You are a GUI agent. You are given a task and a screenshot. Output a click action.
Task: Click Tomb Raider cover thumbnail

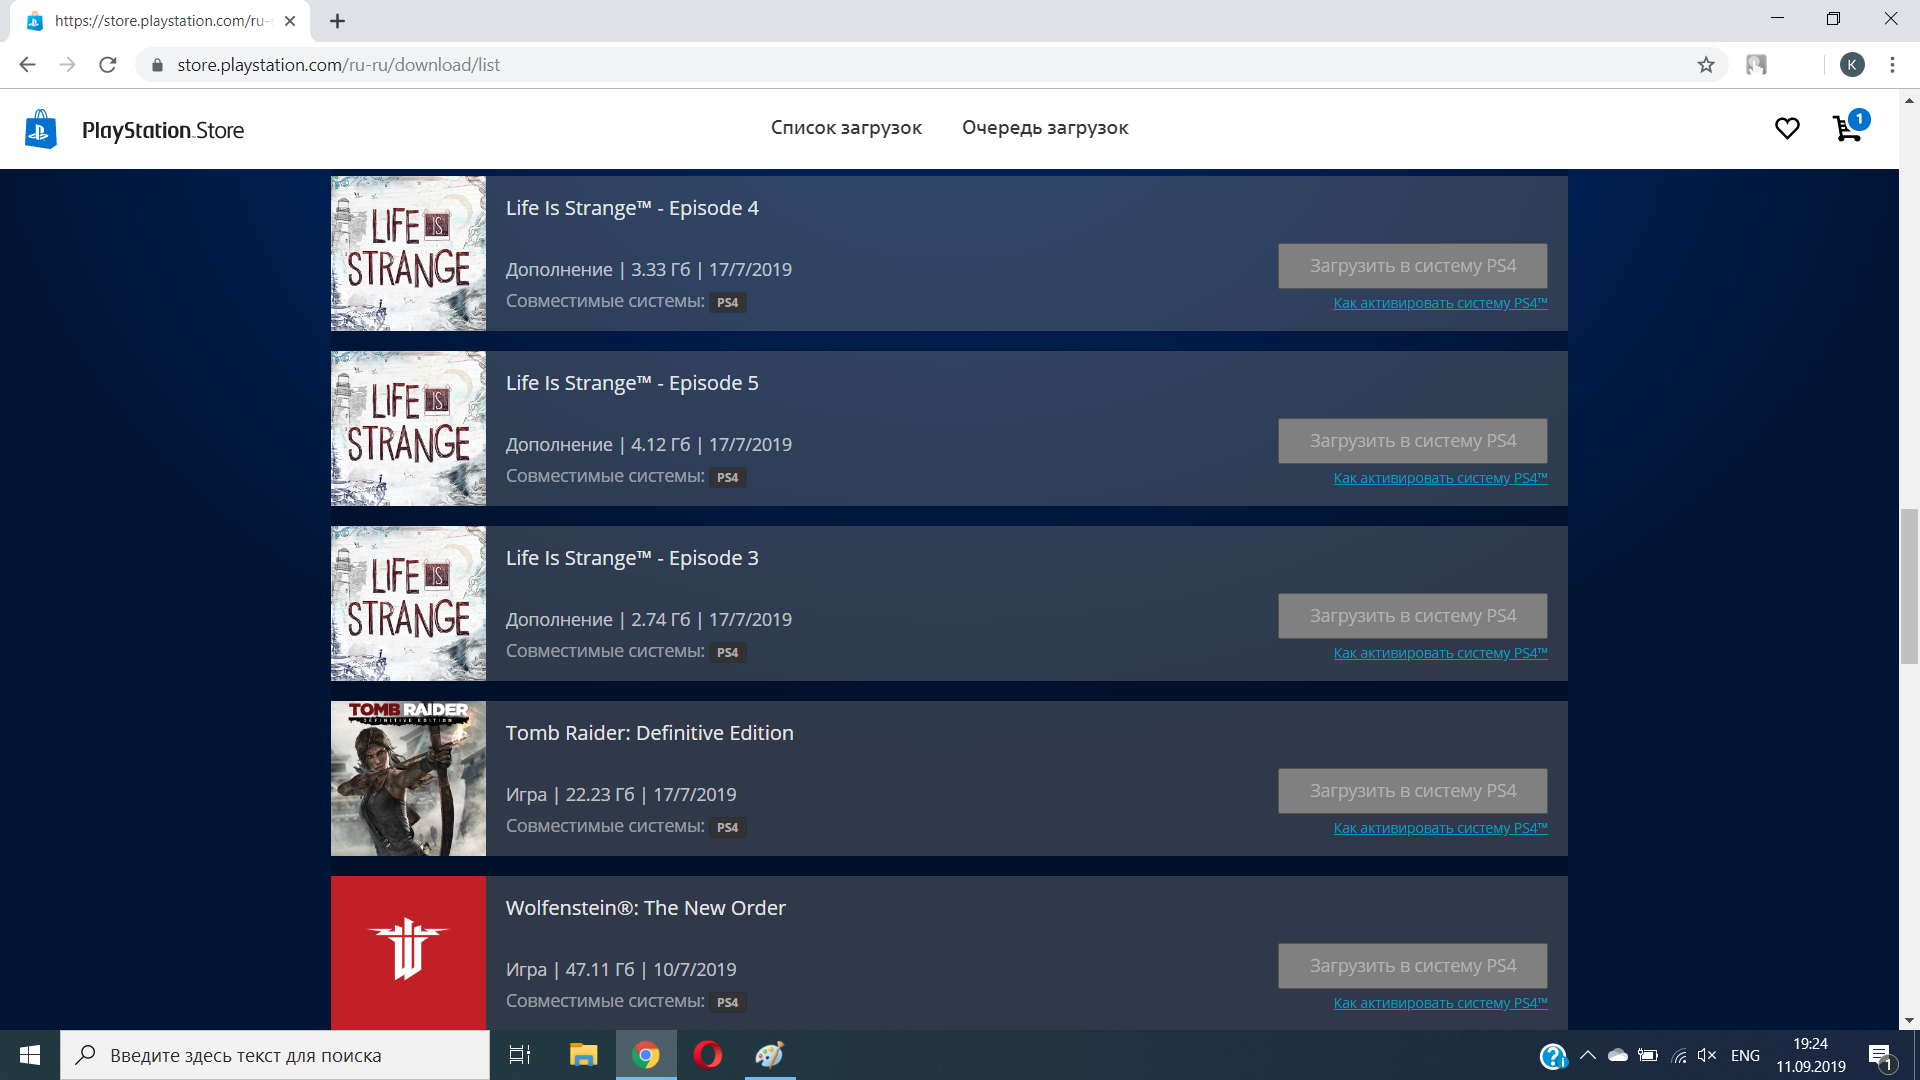point(408,778)
